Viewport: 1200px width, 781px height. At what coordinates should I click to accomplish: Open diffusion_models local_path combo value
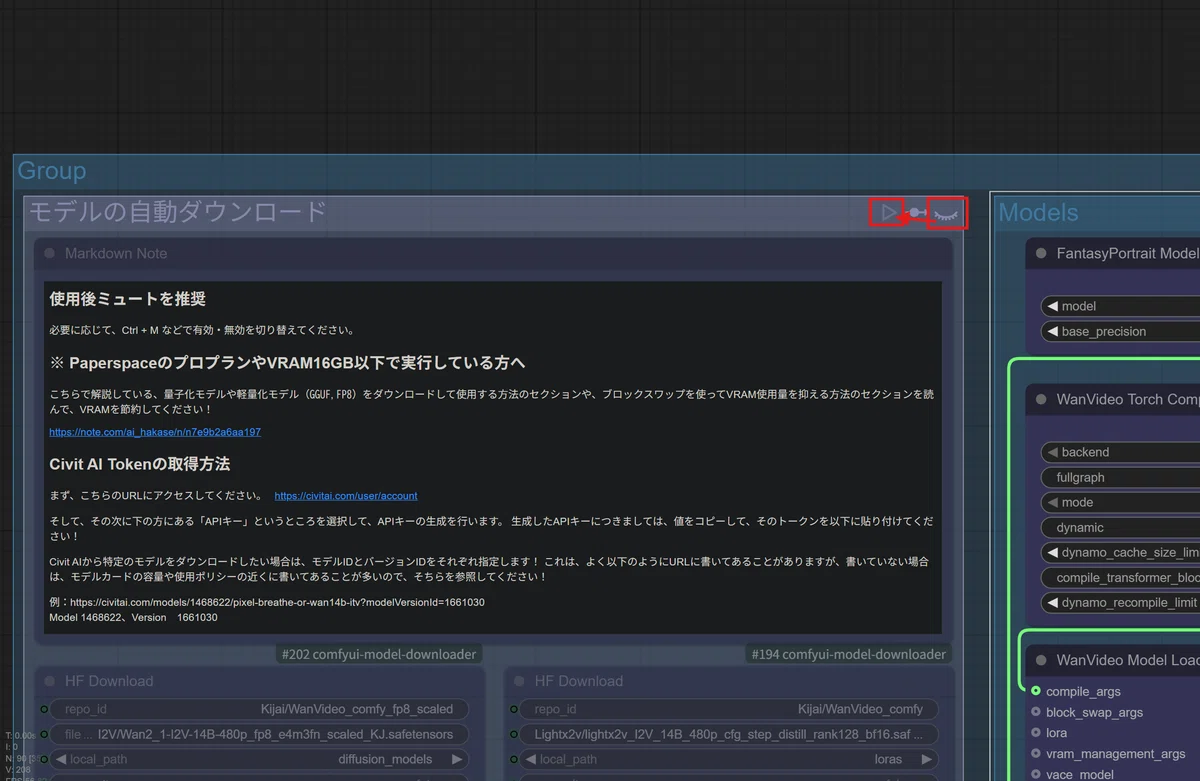[x=385, y=759]
